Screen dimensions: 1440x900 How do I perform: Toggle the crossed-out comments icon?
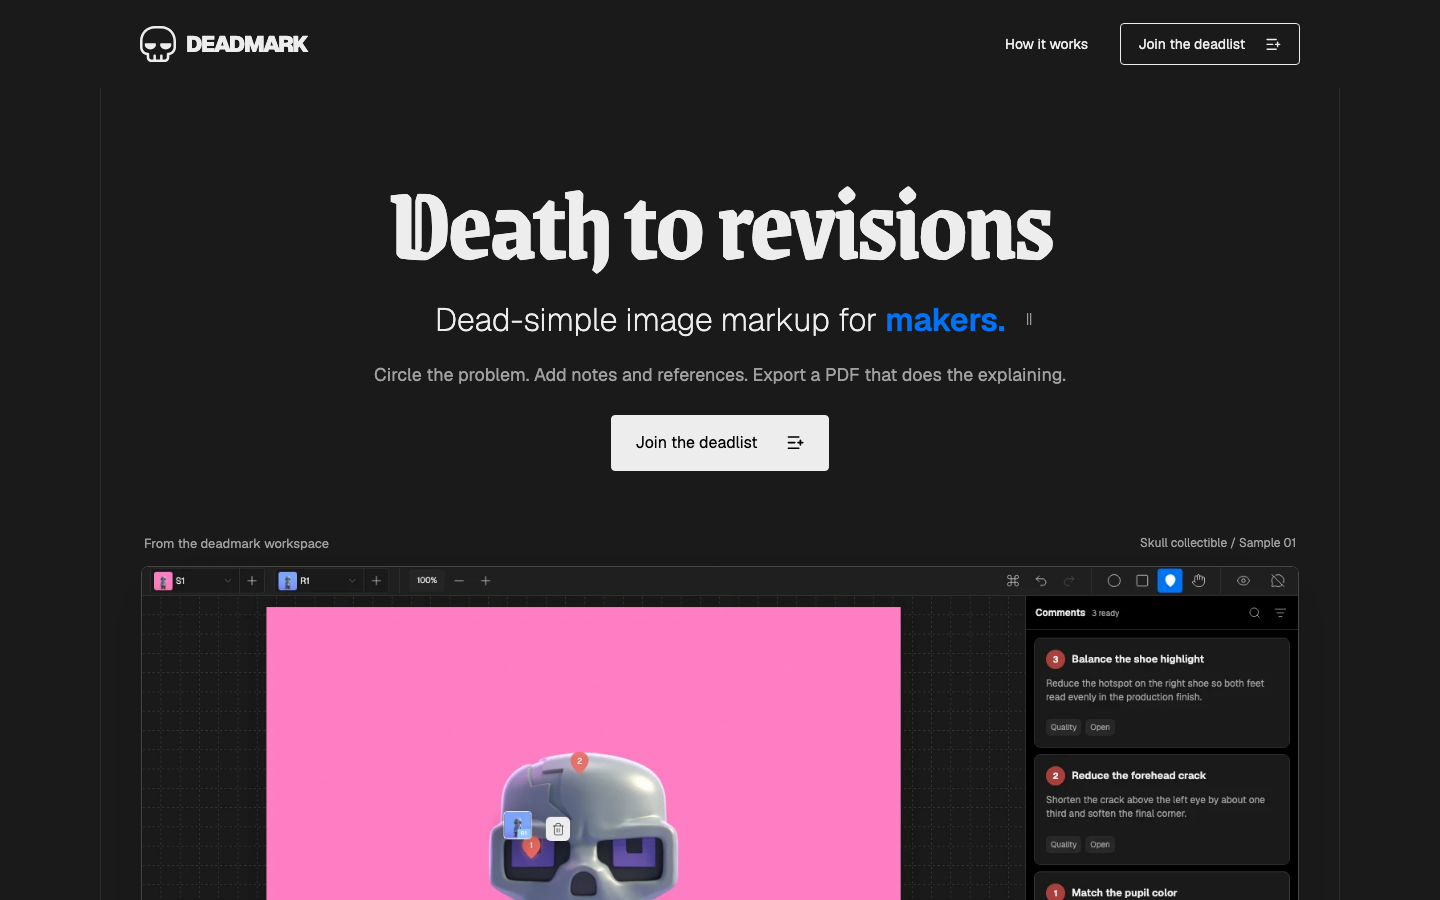click(x=1278, y=581)
